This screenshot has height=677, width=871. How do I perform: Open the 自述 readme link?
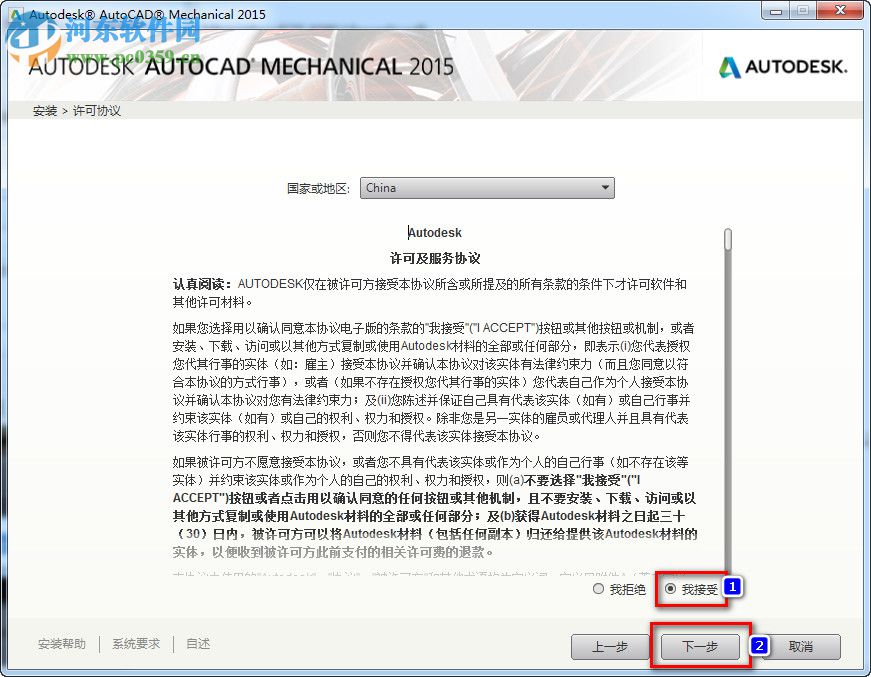196,644
